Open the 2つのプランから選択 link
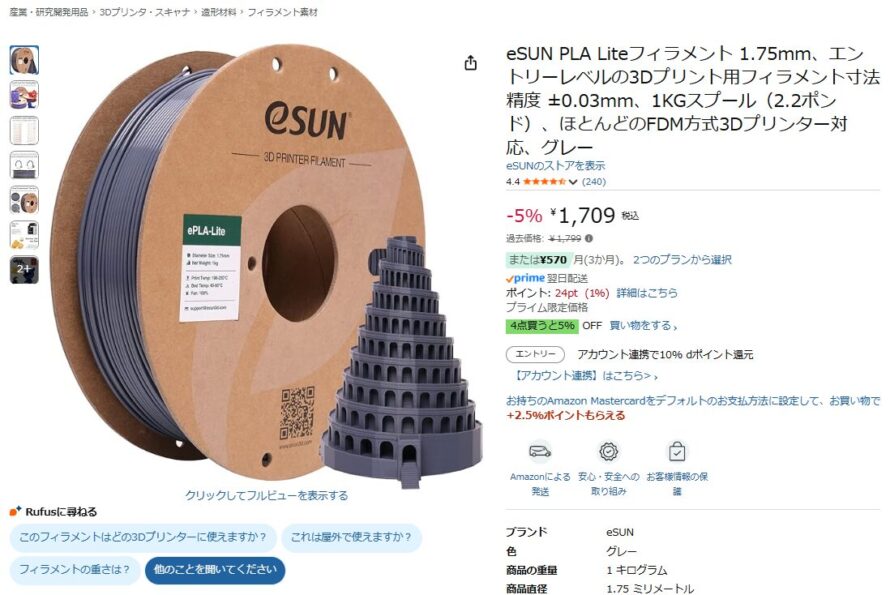The width and height of the screenshot is (890, 595). coord(682,259)
